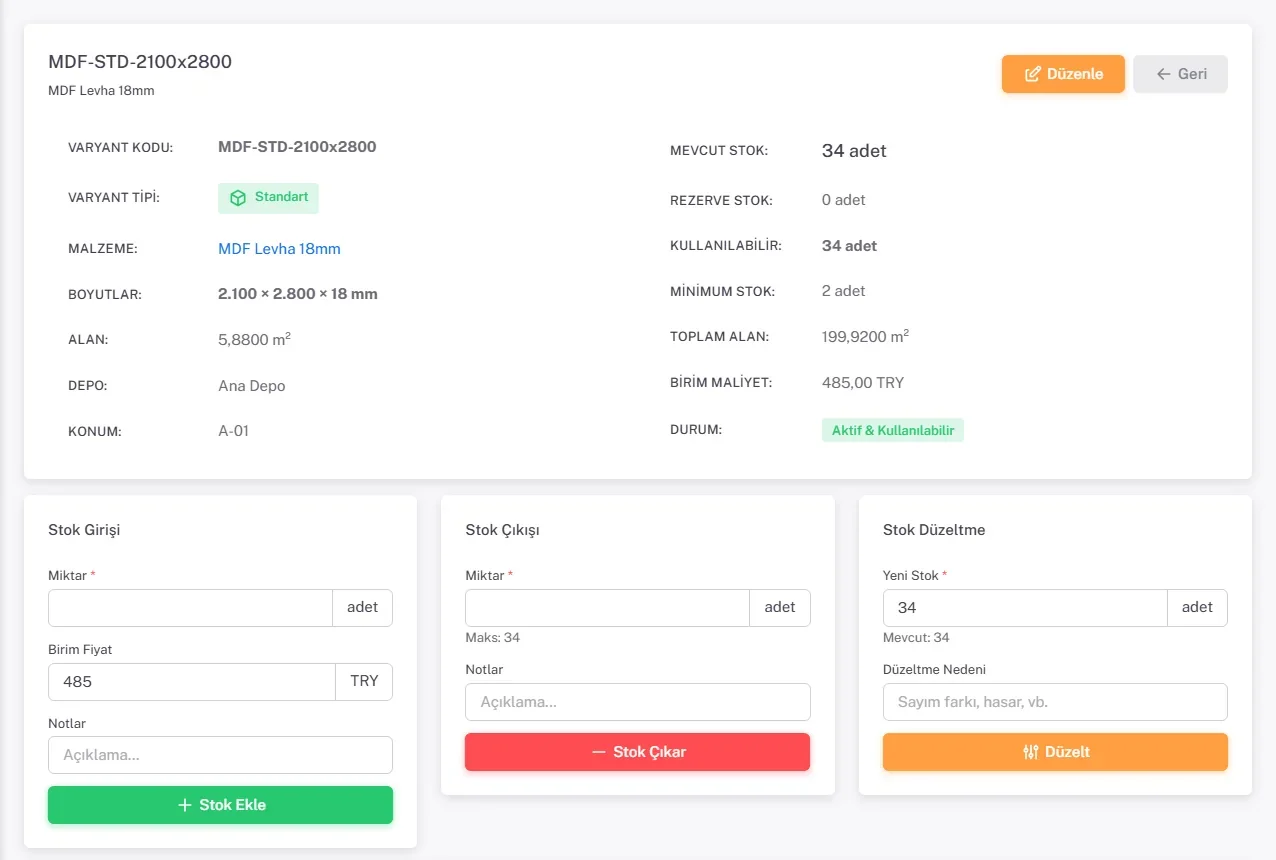Viewport: 1276px width, 860px height.
Task: Click the cube icon in Standart badge
Action: pos(238,198)
